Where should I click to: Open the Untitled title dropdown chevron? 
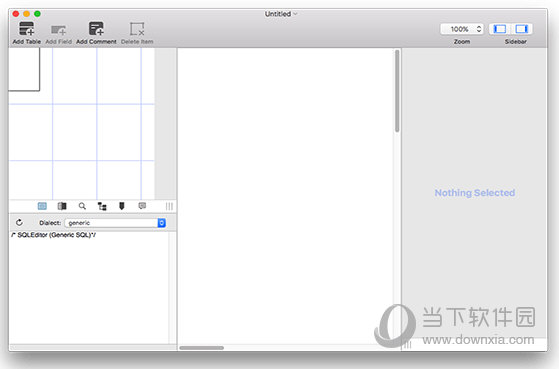point(295,14)
